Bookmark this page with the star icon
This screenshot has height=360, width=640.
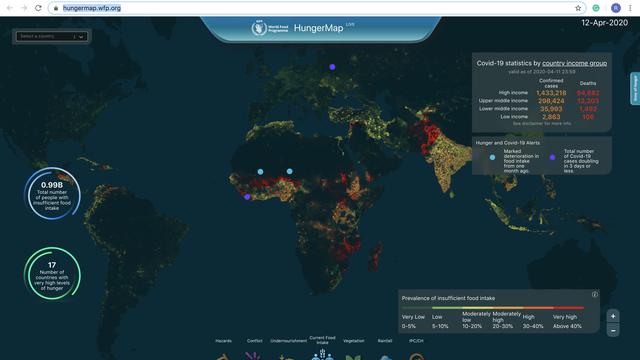[x=578, y=8]
